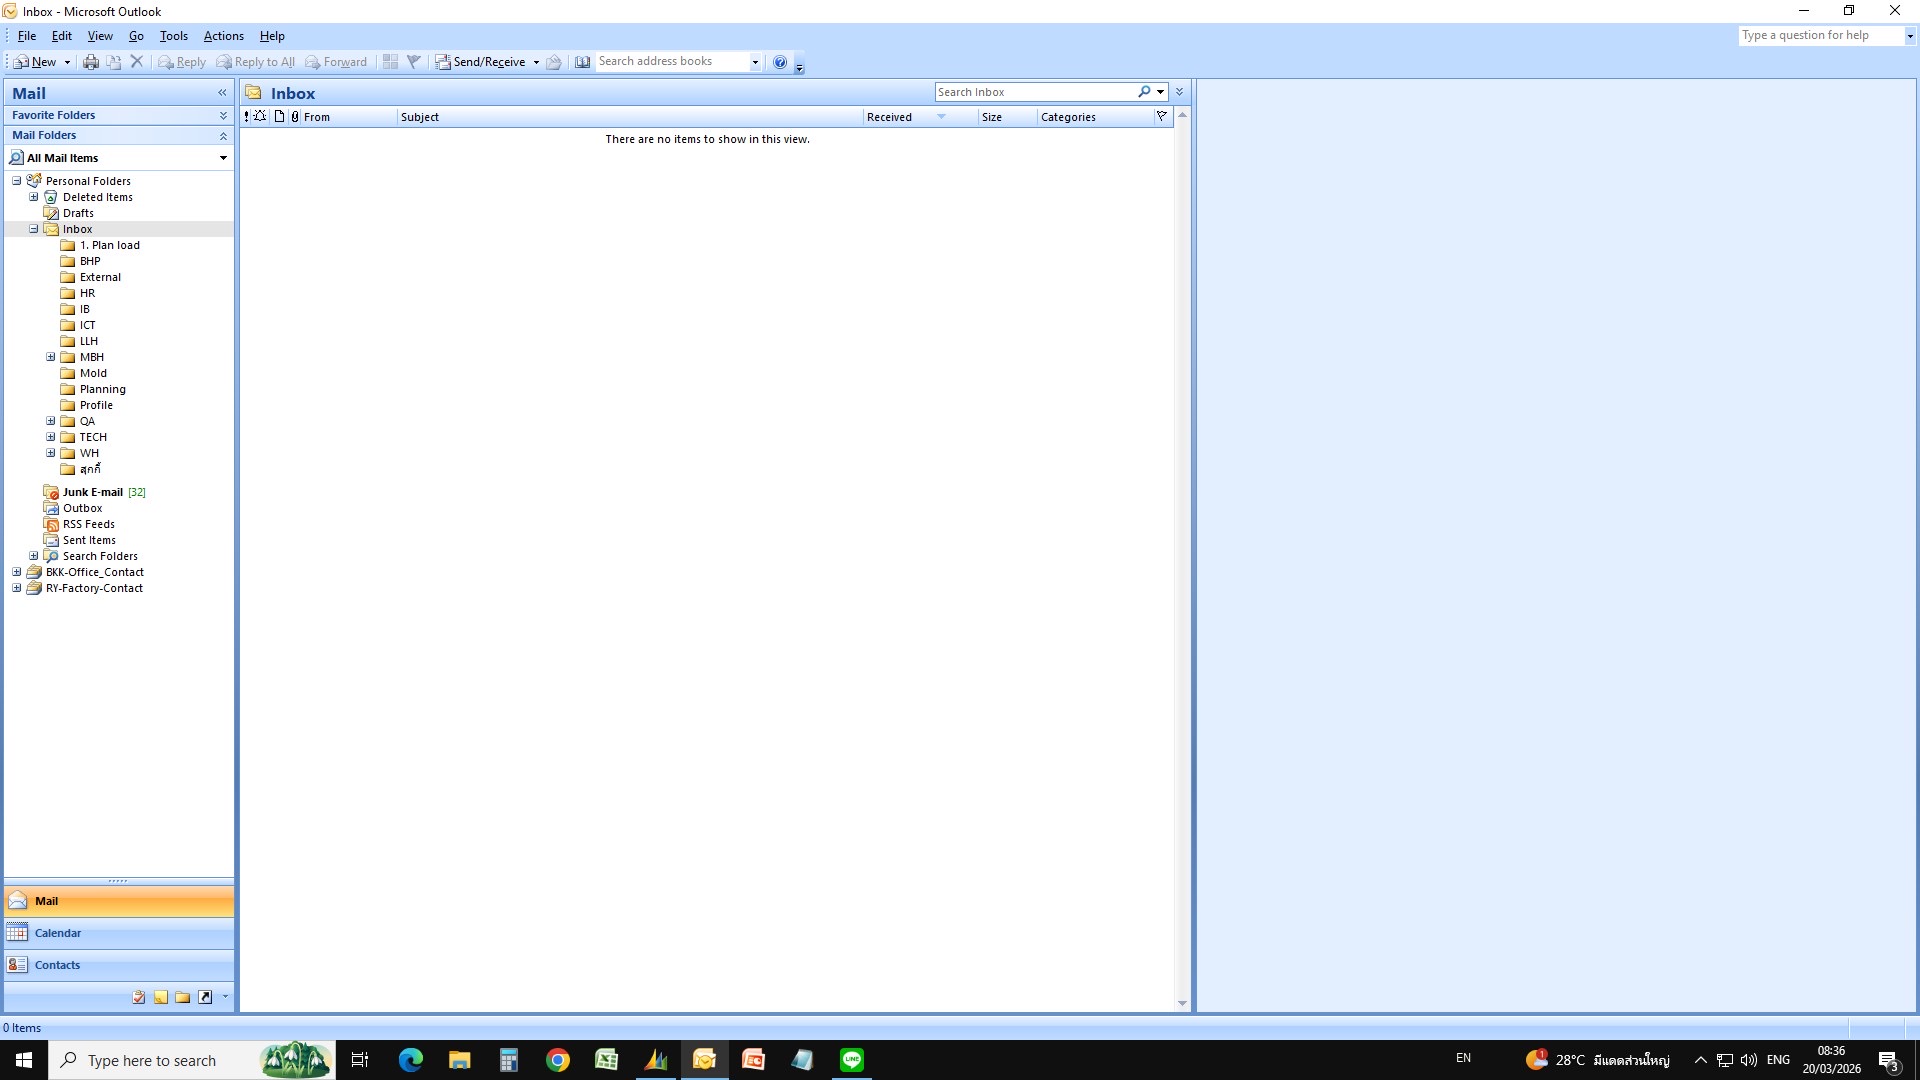
Task: Open Notes shortcut icon in navigation pane
Action: [x=161, y=997]
